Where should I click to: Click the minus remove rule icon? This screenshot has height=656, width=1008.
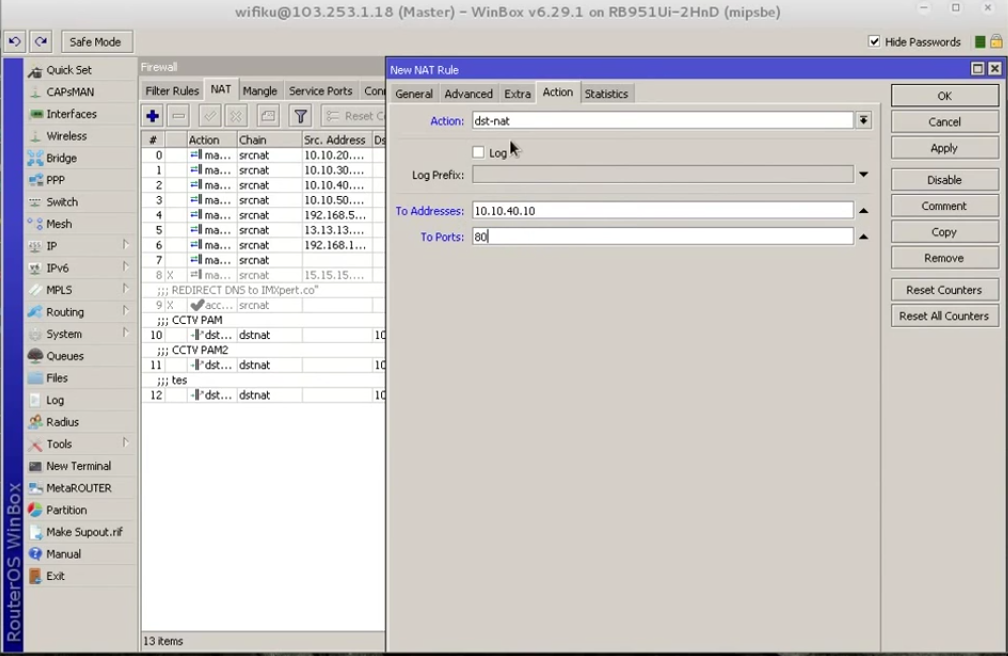[x=179, y=116]
